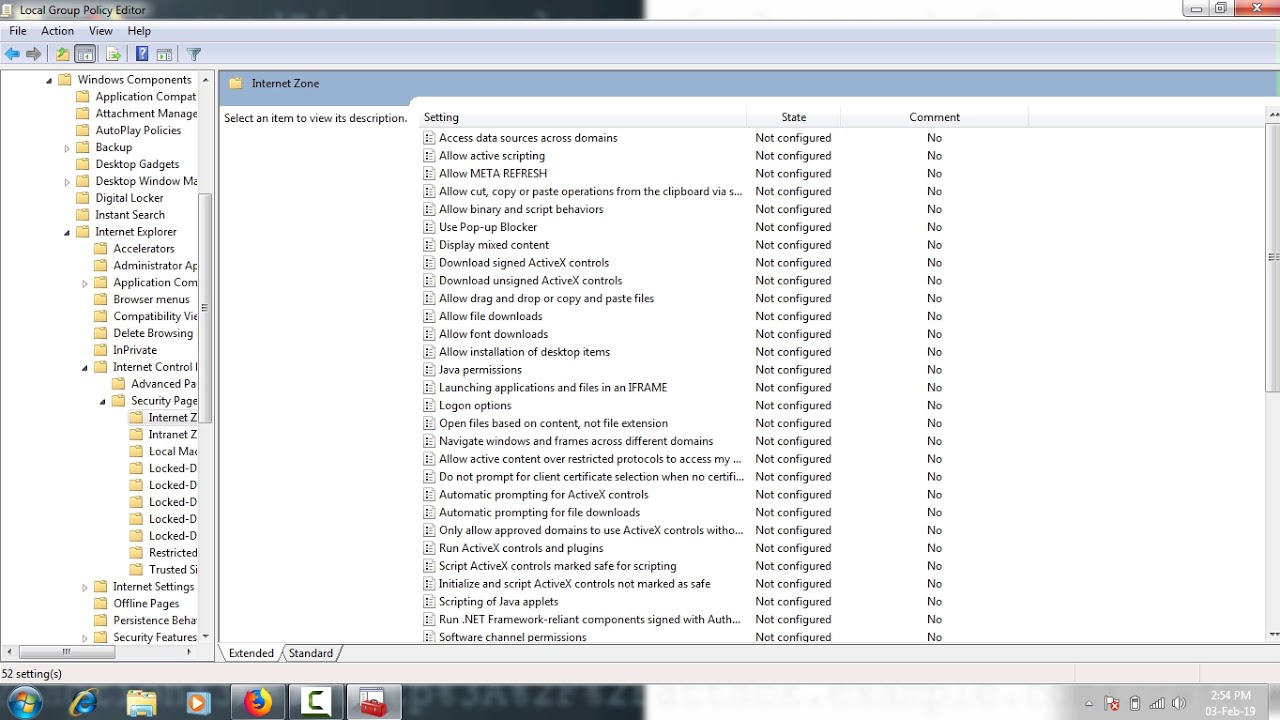Click folder icon next to InPrivate
Screen dimensions: 1280x720
pyautogui.click(x=101, y=350)
